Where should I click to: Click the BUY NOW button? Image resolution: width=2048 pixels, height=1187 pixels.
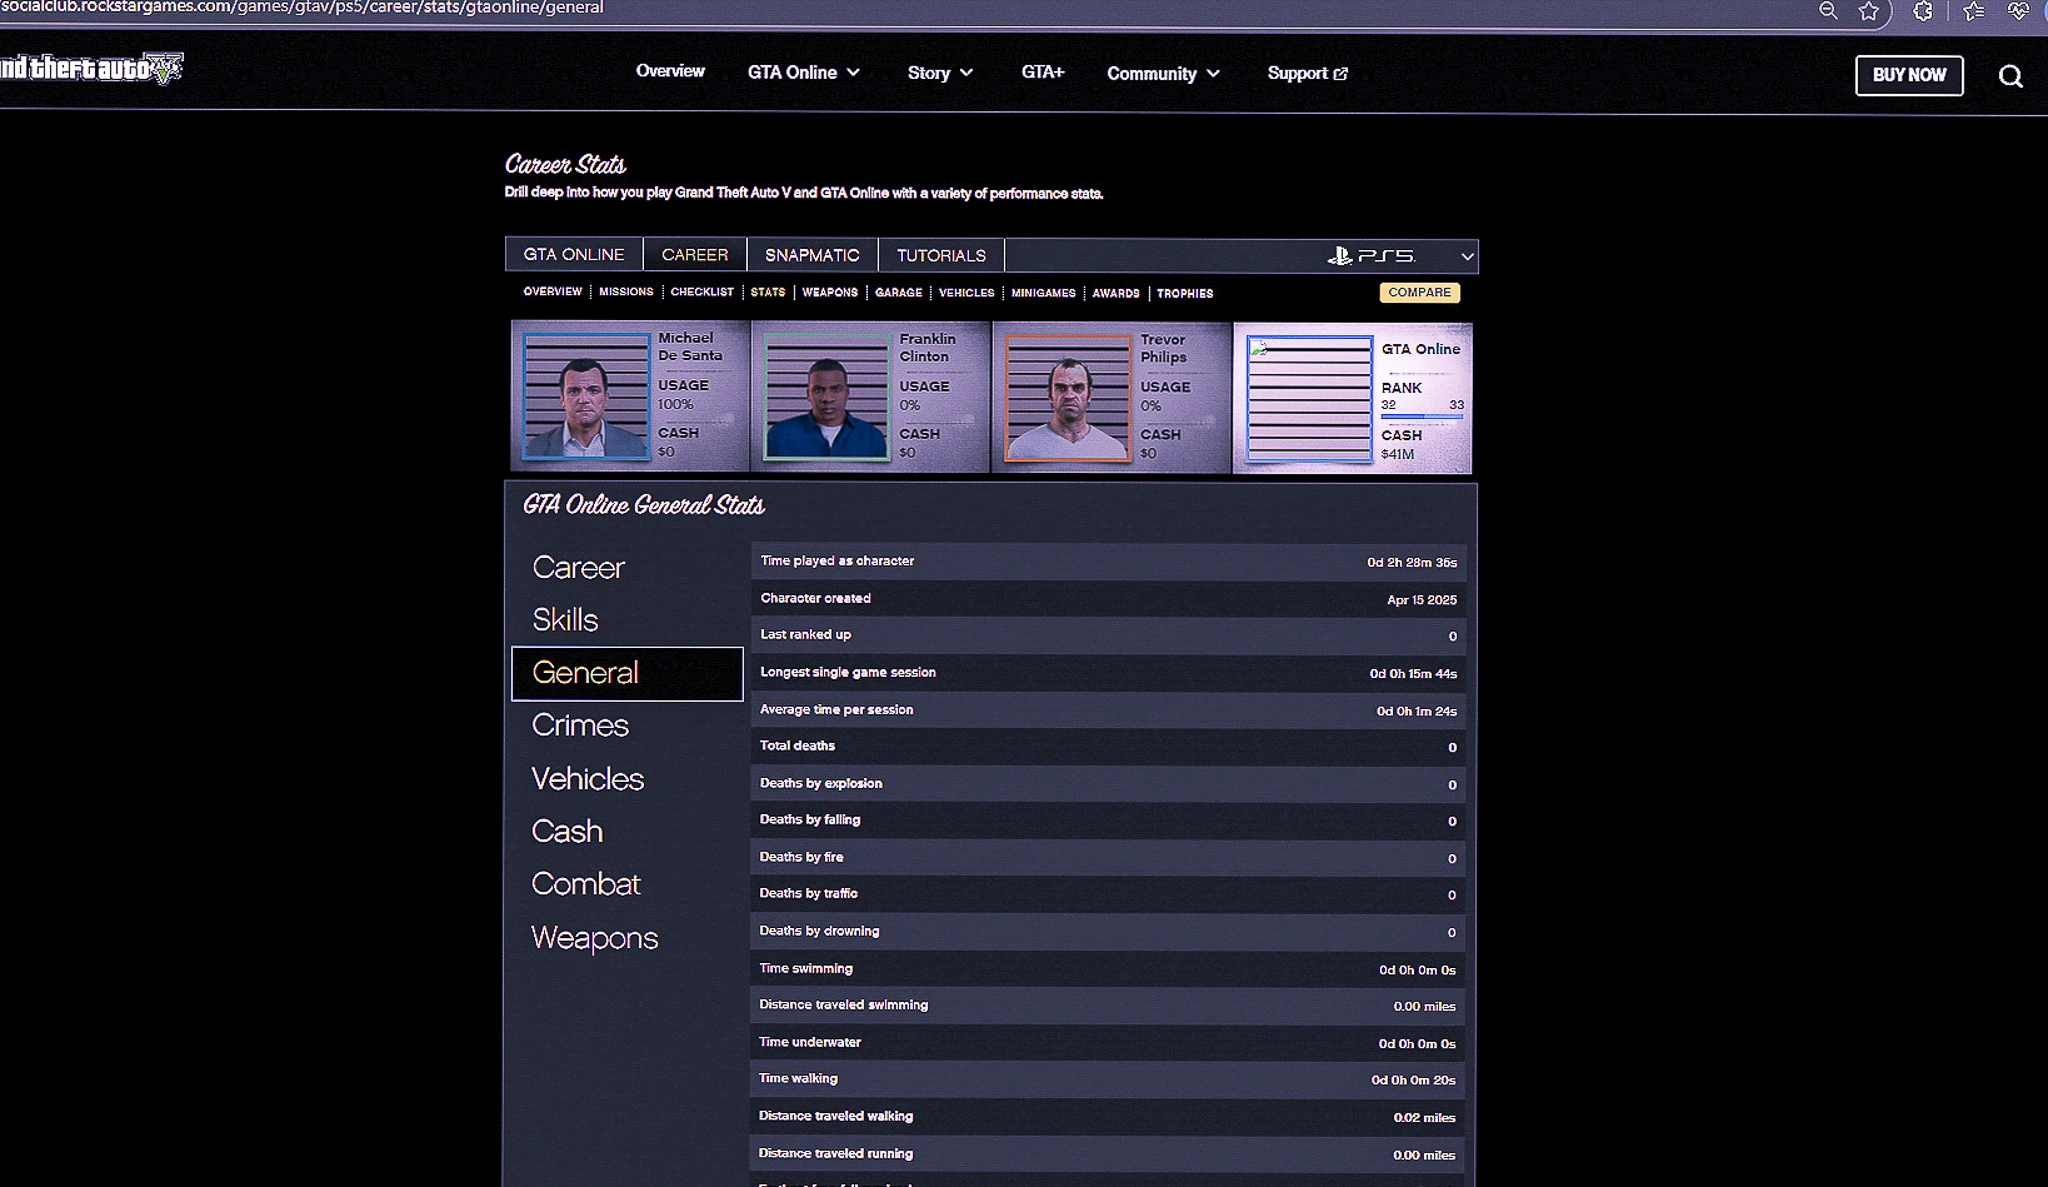[x=1909, y=75]
